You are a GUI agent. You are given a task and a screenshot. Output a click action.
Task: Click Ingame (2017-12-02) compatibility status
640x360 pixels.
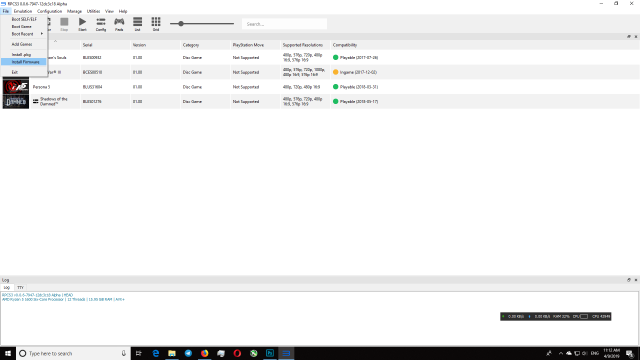tap(355, 72)
